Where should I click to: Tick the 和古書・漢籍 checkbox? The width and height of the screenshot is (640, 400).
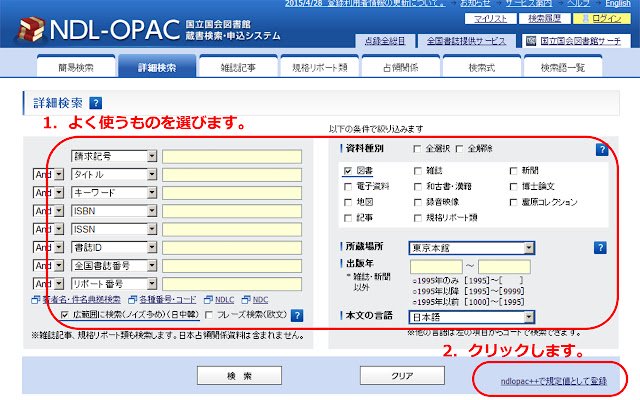[x=418, y=187]
